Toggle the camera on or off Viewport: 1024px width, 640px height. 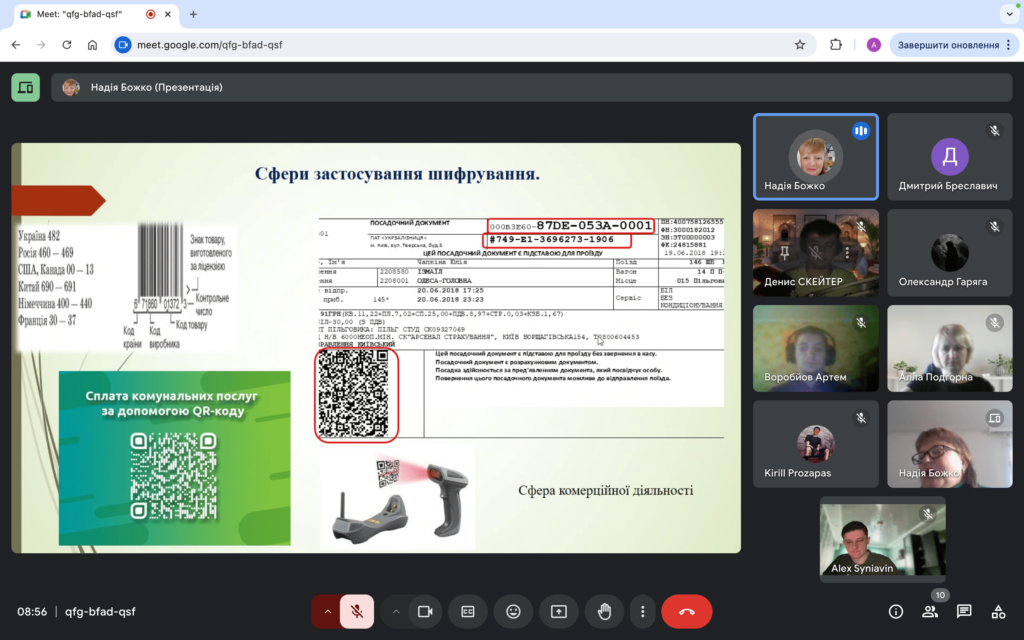tap(425, 612)
